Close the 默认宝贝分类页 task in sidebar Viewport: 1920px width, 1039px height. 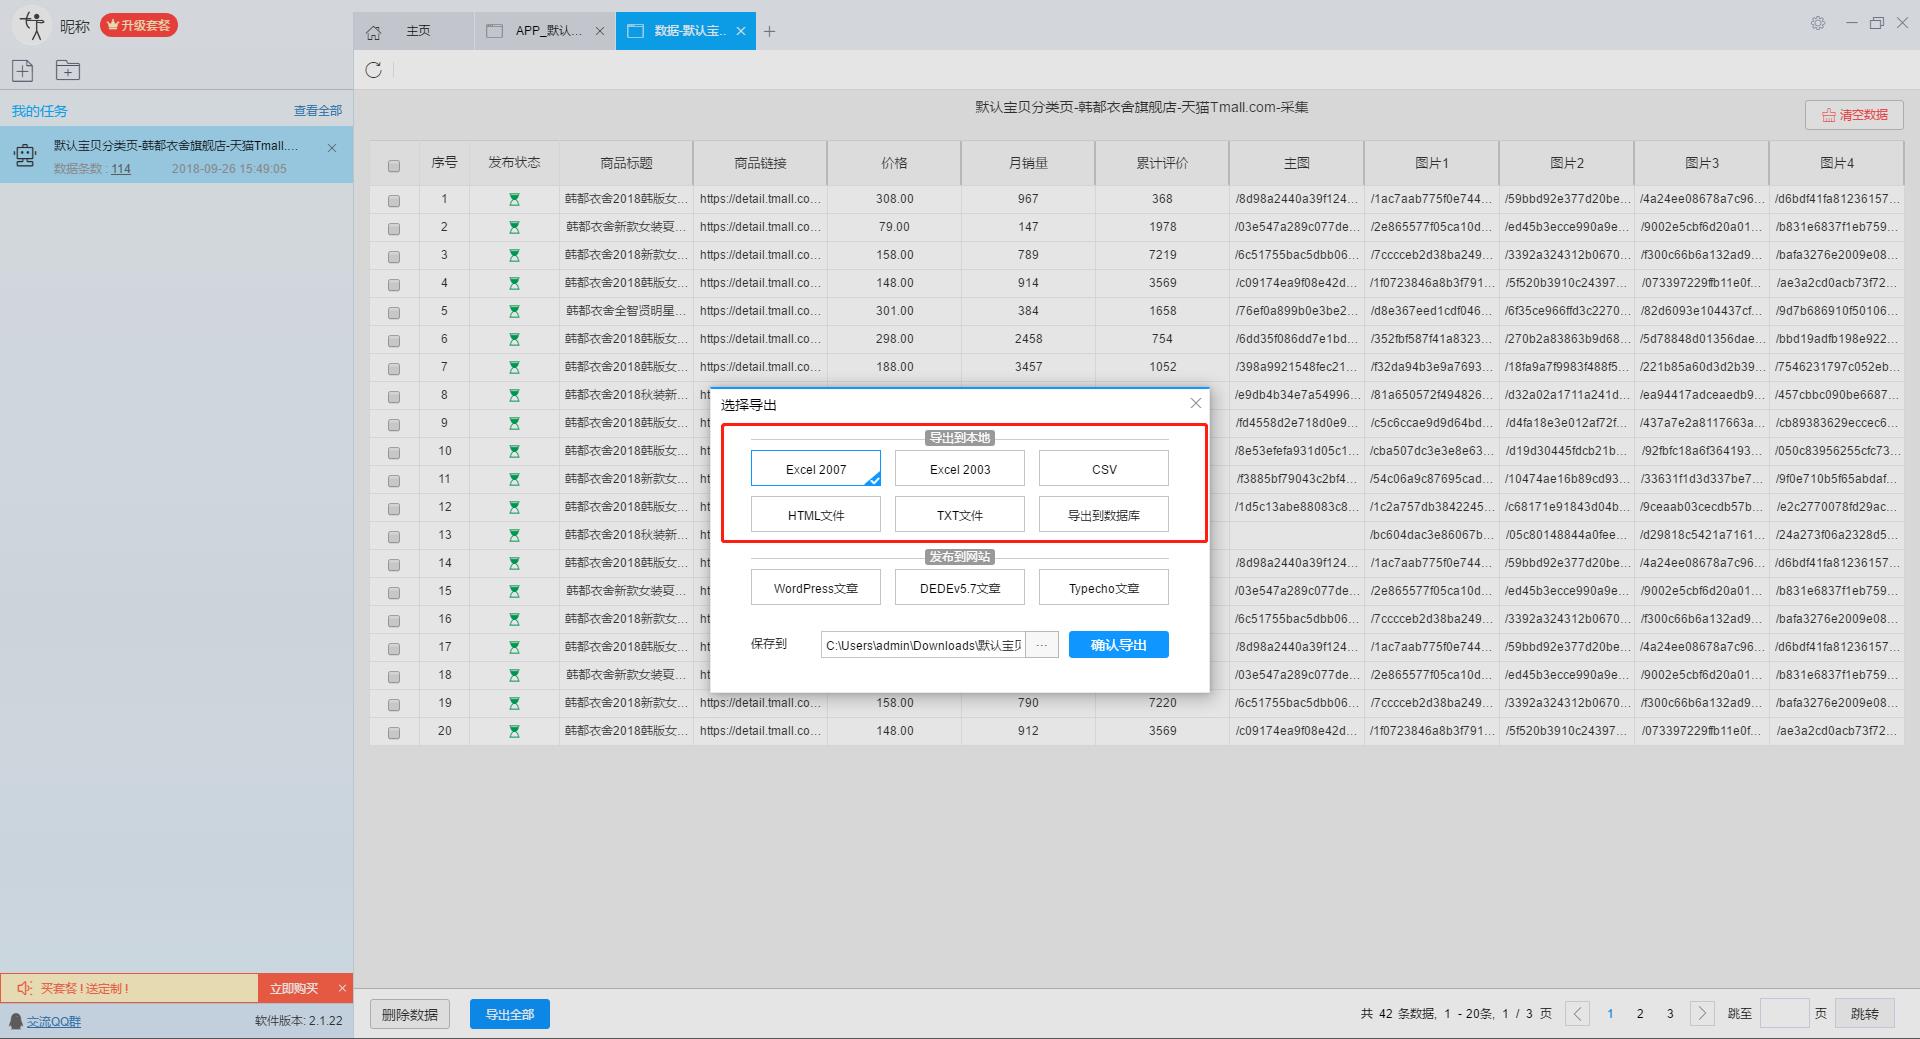click(332, 147)
